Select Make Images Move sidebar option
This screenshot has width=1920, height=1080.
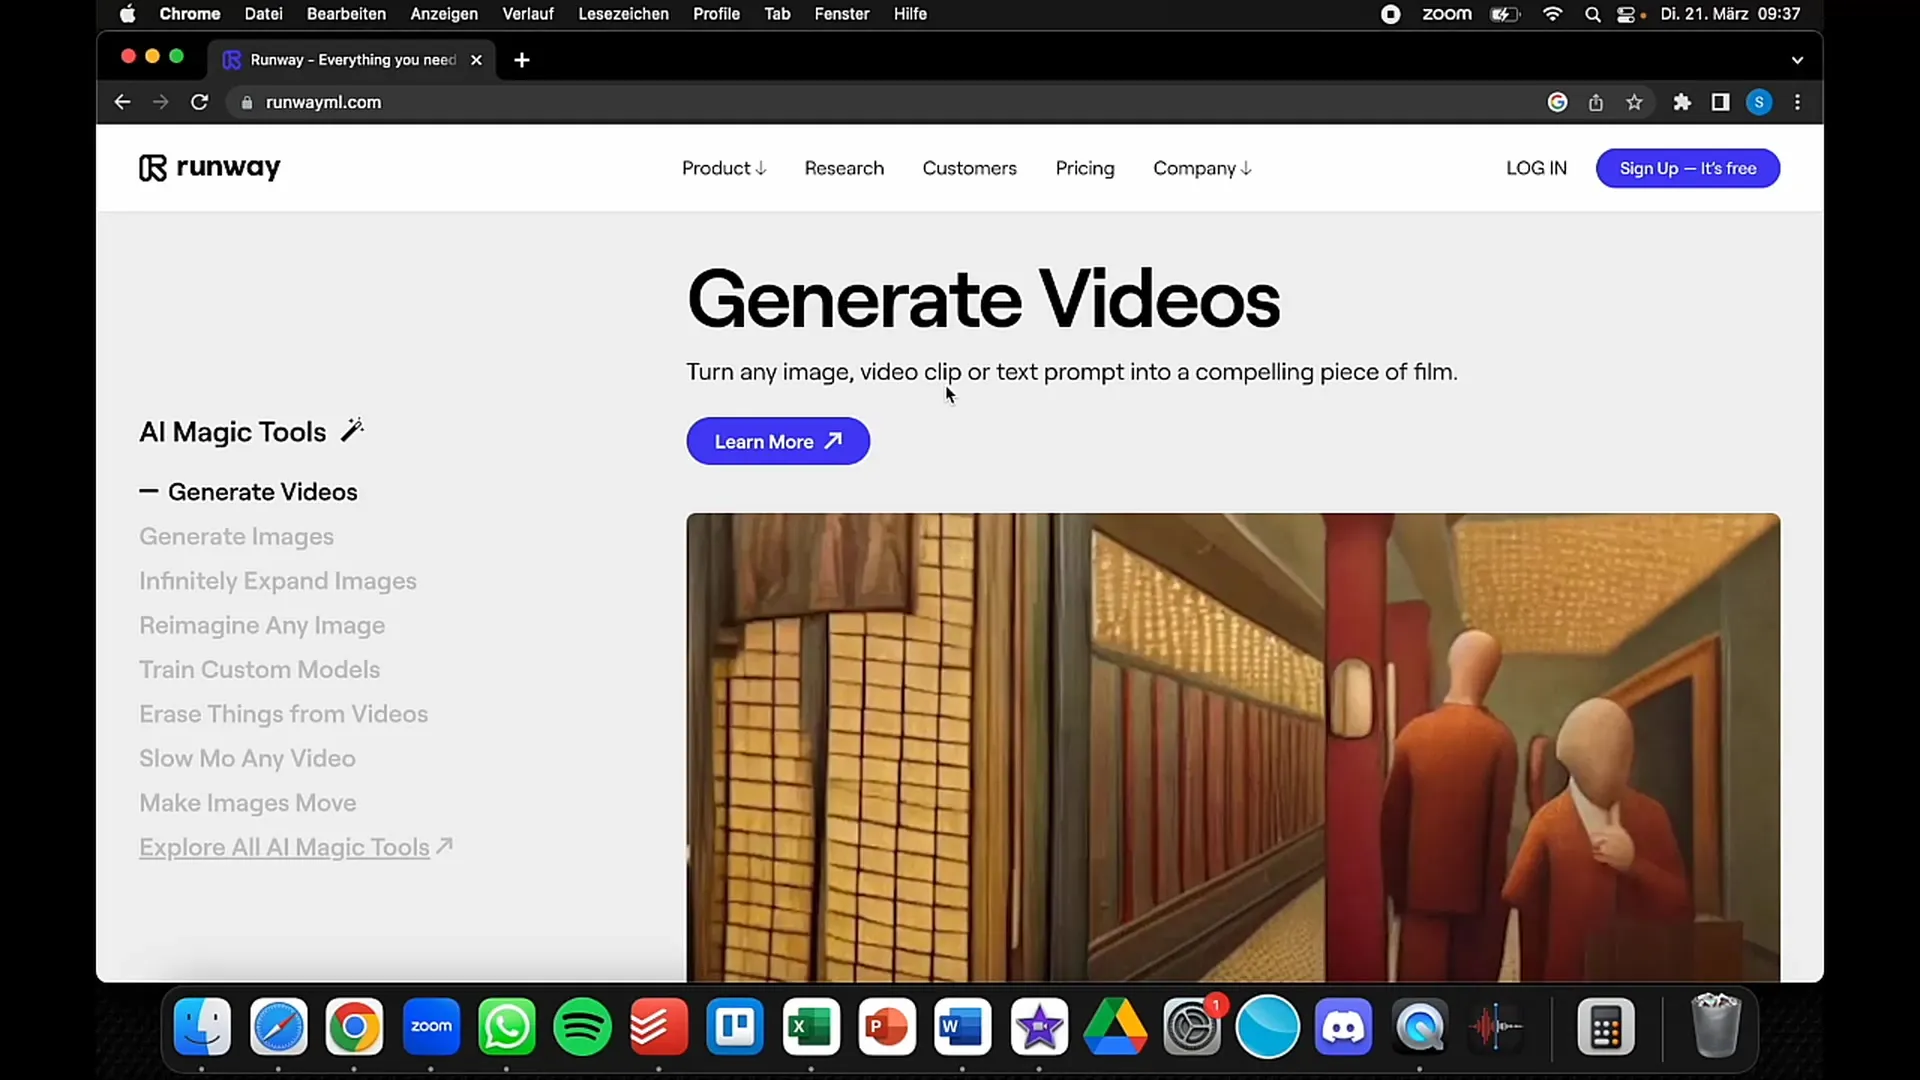(248, 803)
